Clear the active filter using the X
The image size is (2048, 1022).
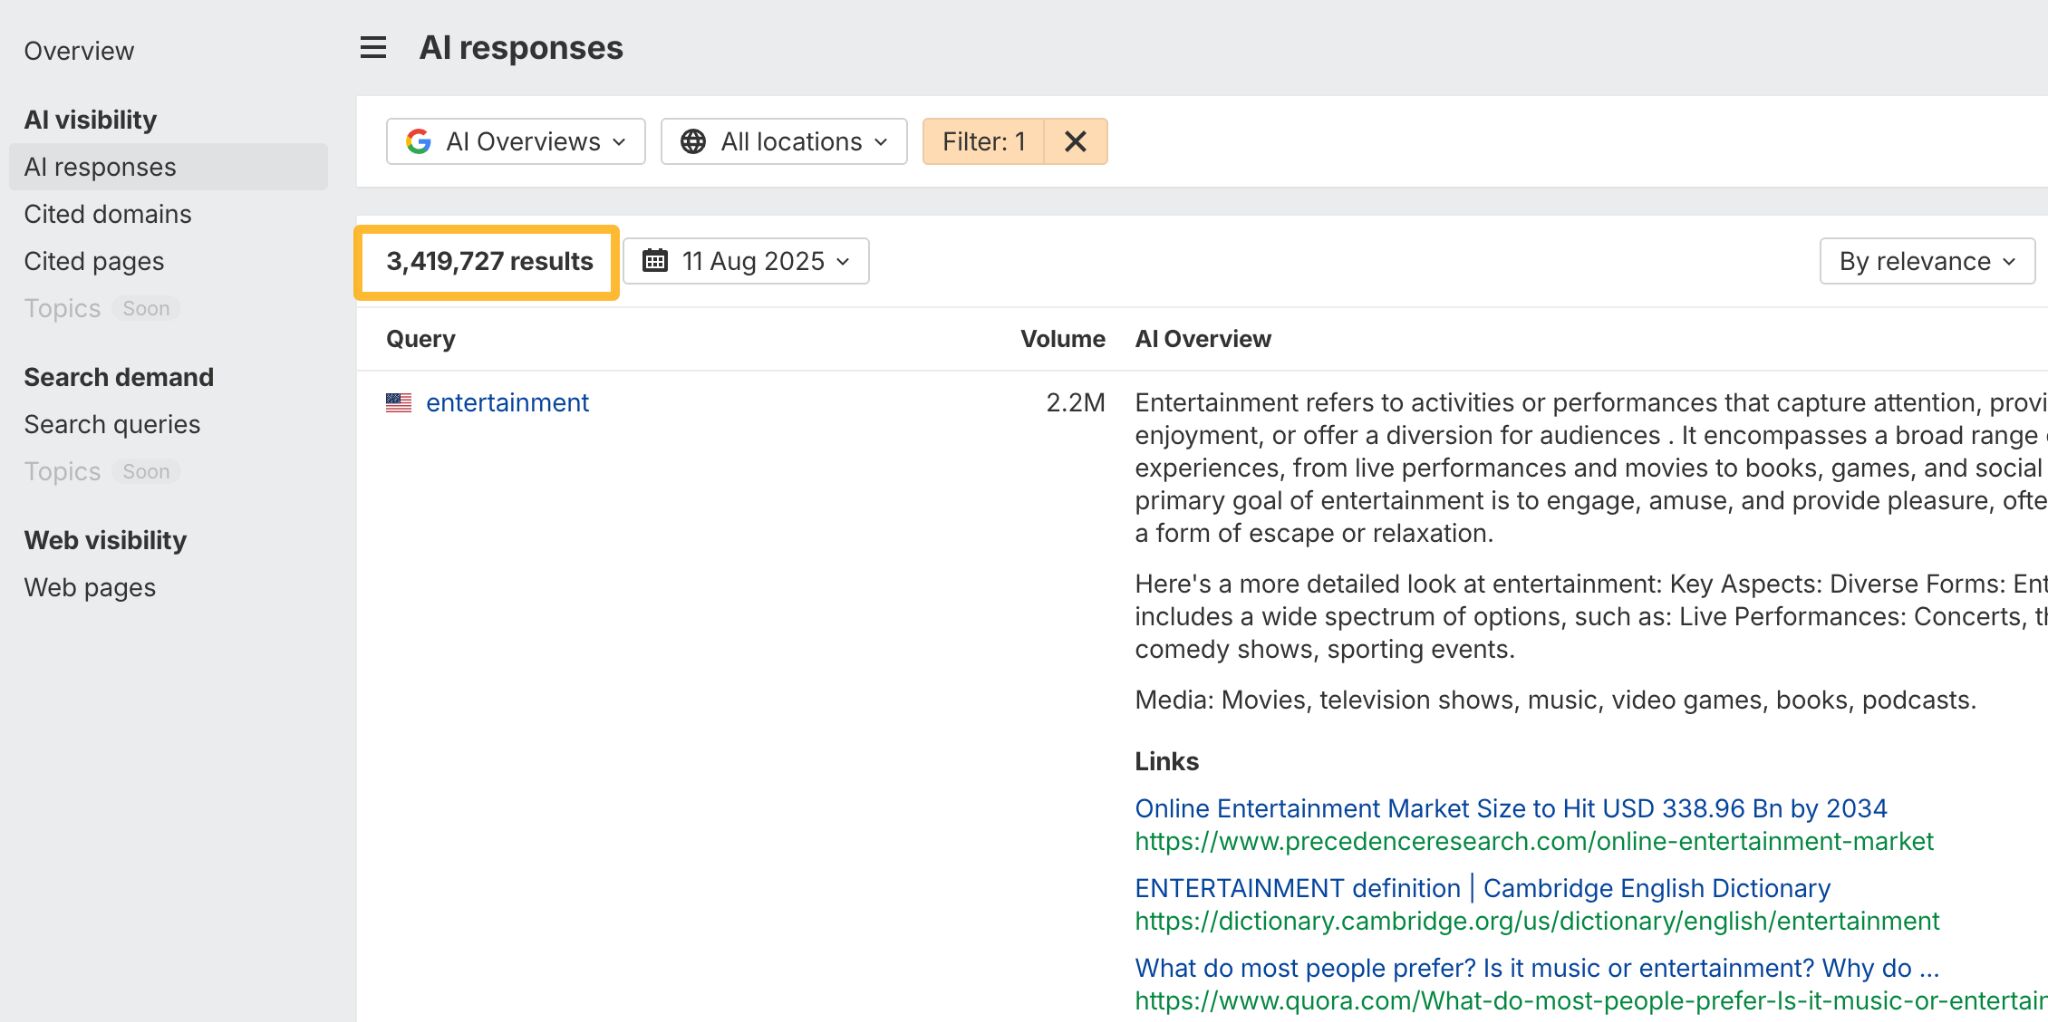[1075, 141]
